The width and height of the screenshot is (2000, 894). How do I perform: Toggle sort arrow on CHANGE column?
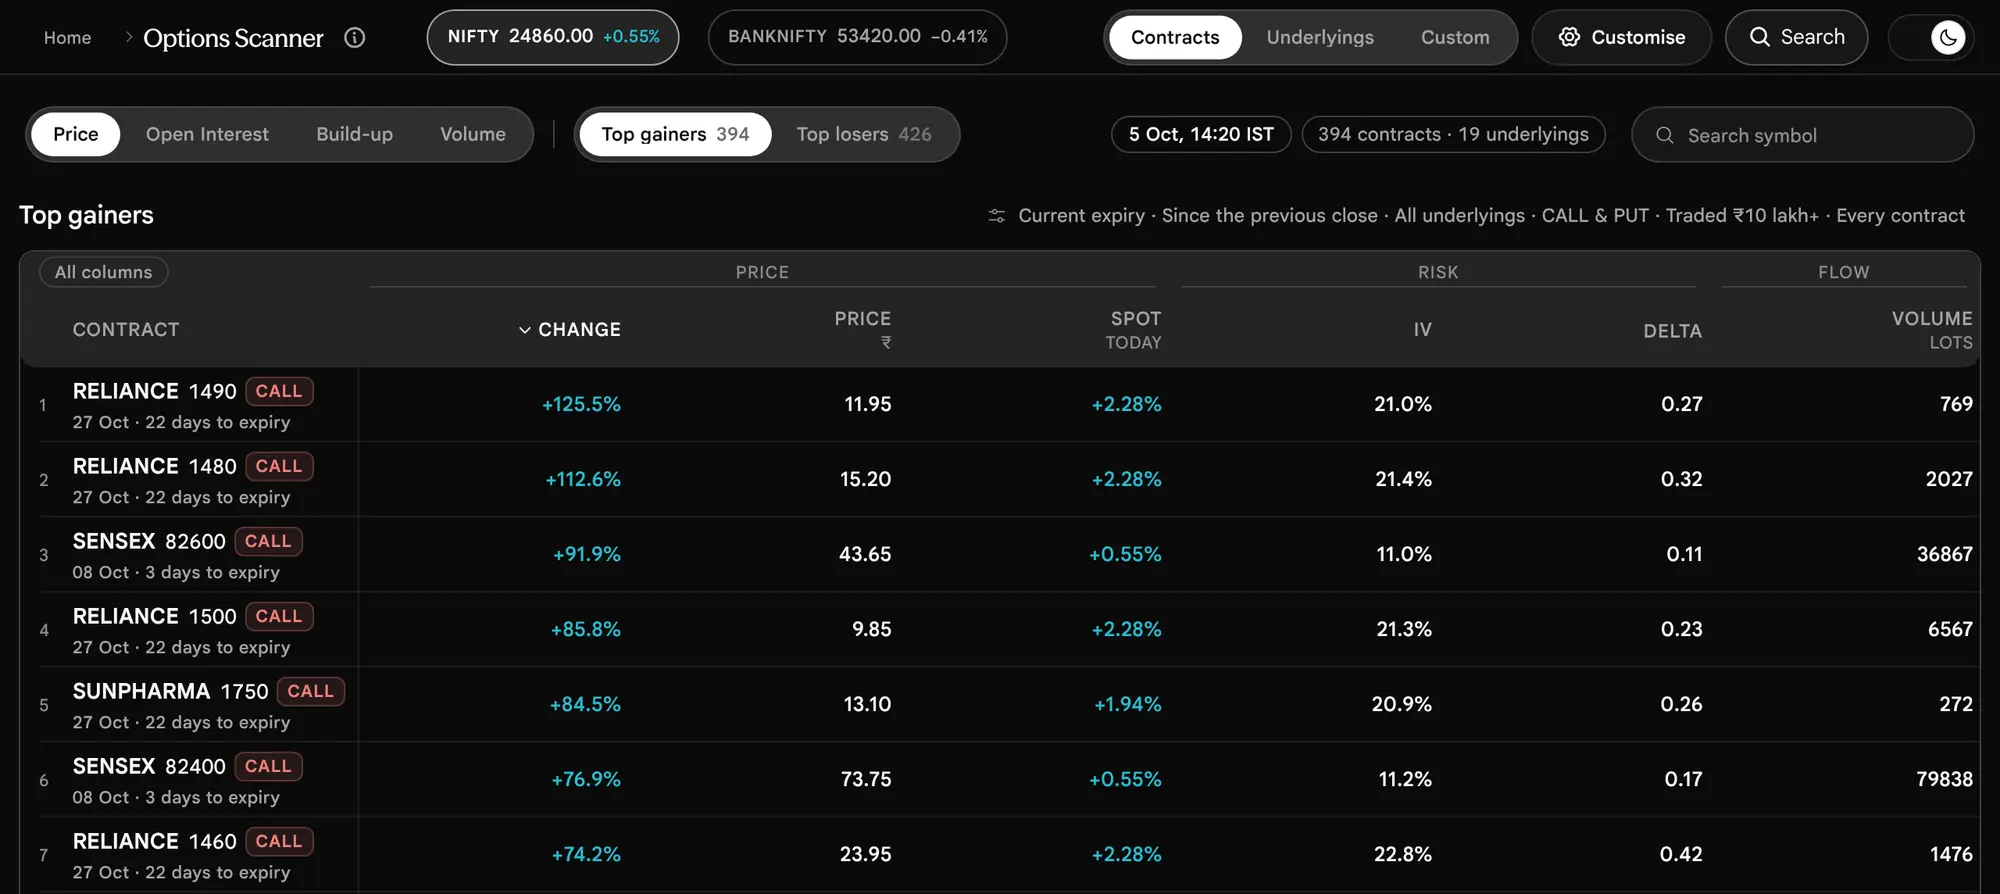coord(524,330)
